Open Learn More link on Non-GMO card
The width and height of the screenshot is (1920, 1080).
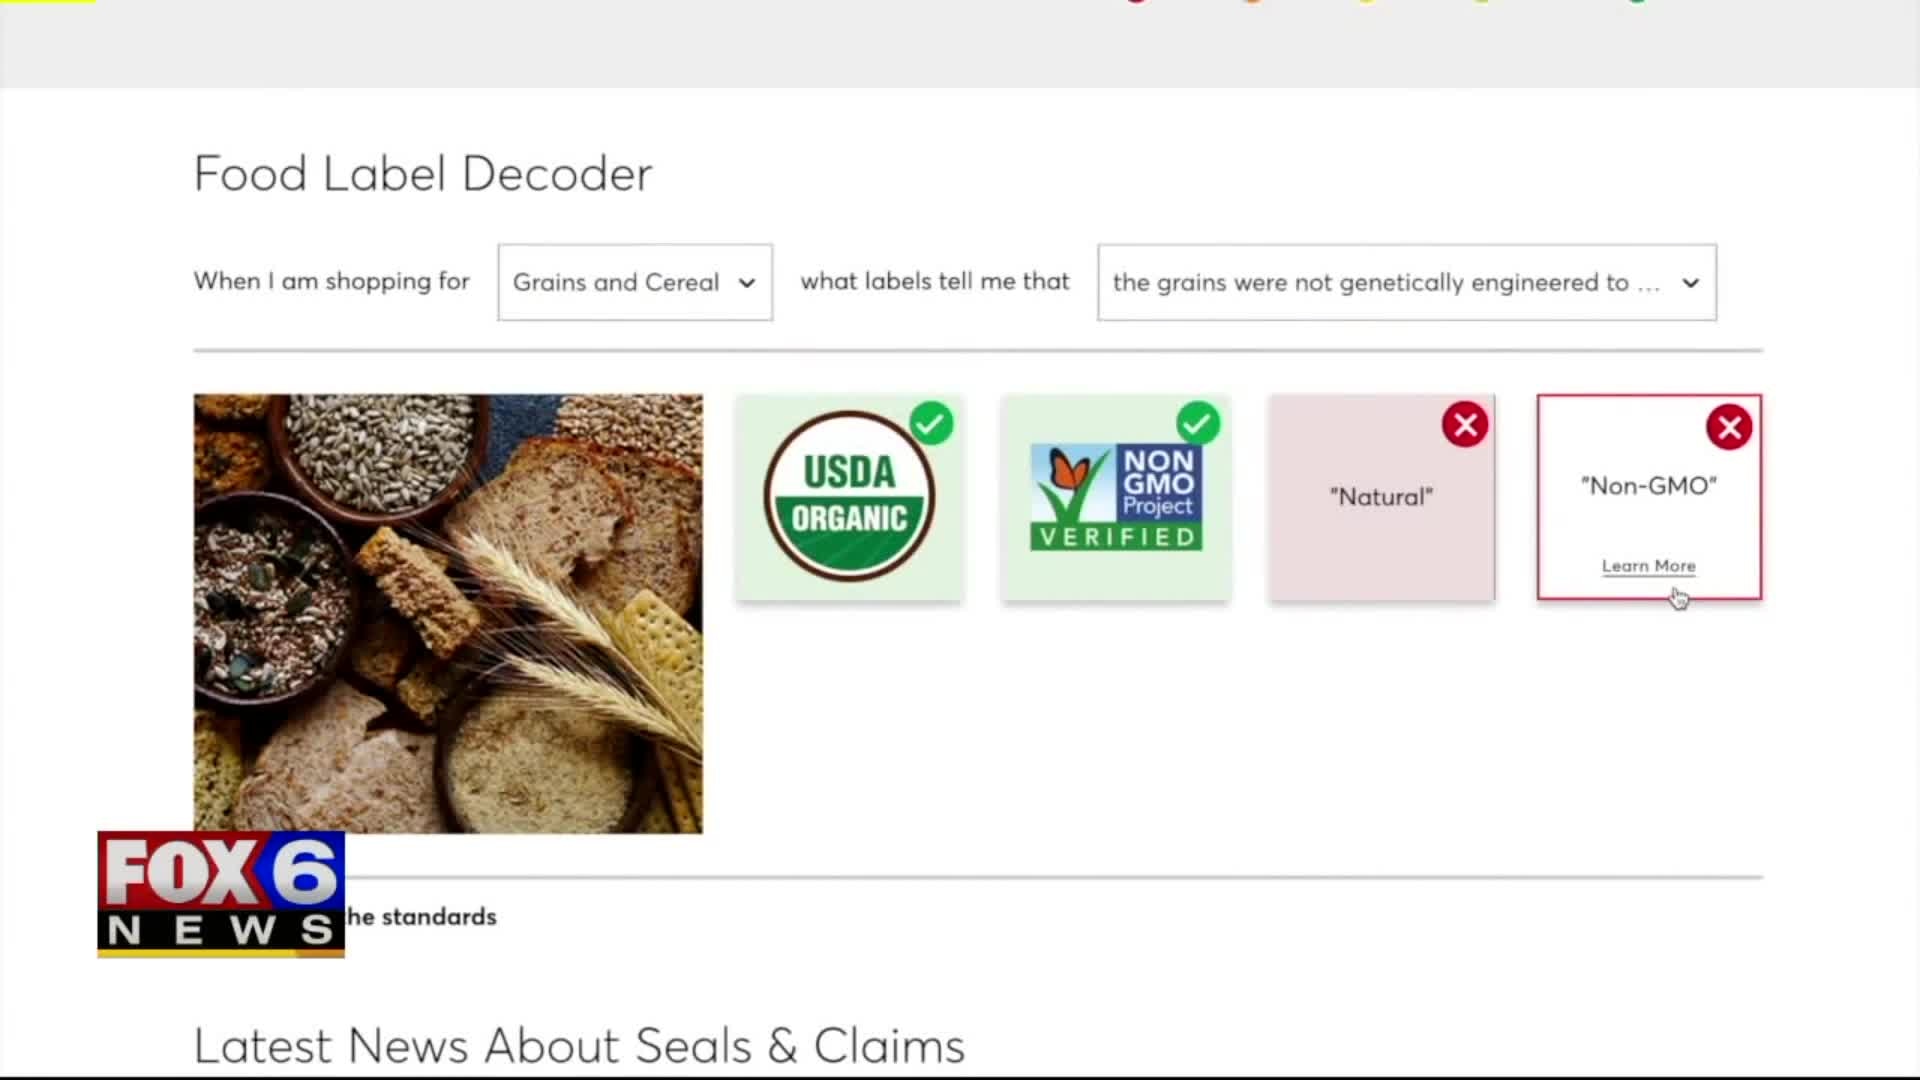pyautogui.click(x=1649, y=566)
